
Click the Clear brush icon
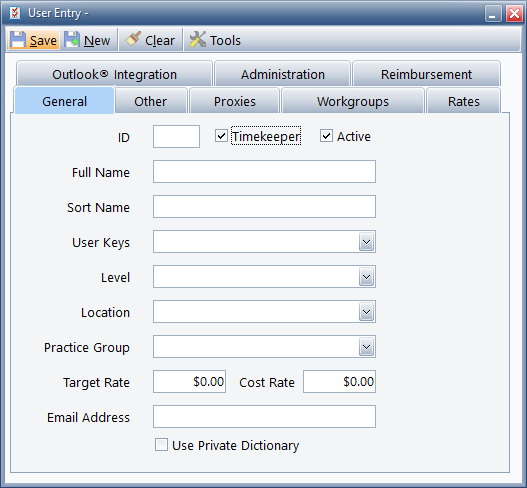click(x=133, y=39)
